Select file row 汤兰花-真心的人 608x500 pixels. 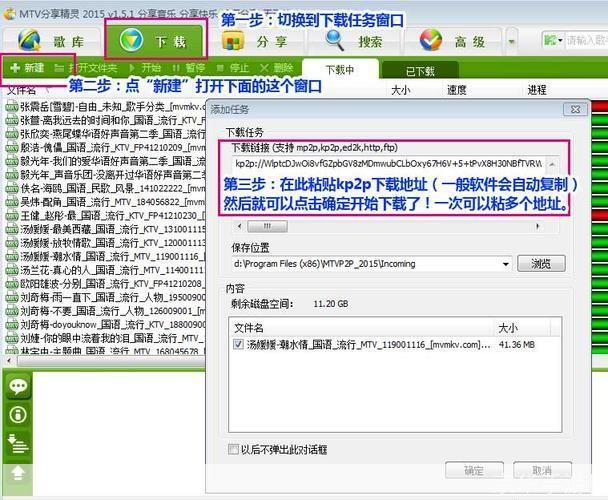(105, 270)
